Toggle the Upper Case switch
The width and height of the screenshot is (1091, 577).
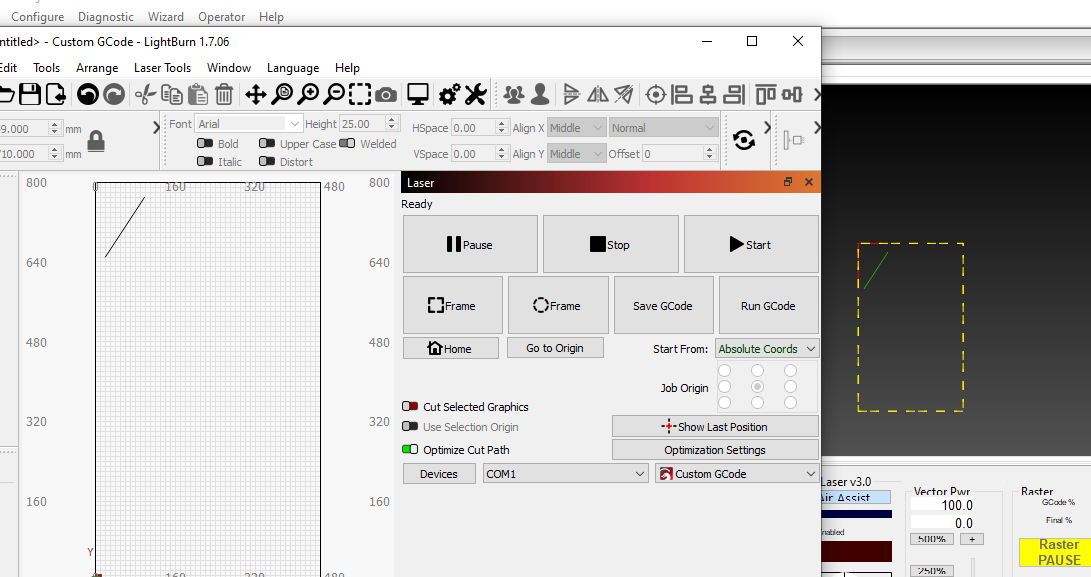266,143
